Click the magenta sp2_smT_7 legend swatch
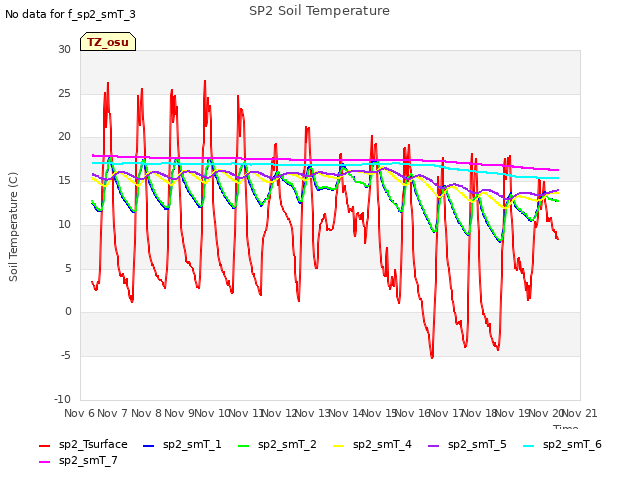This screenshot has height=480, width=640. [x=44, y=462]
